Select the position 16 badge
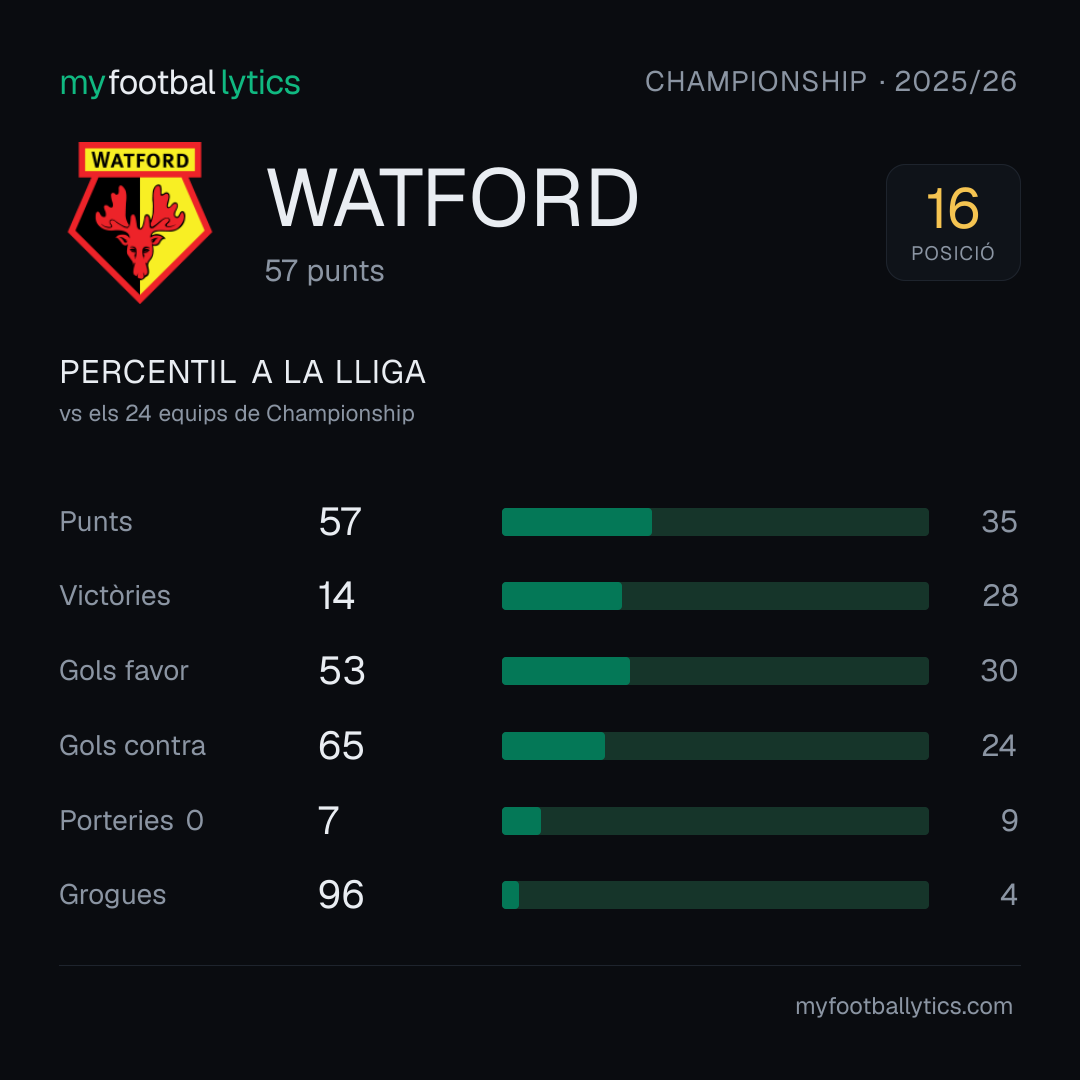The width and height of the screenshot is (1080, 1080). 953,222
